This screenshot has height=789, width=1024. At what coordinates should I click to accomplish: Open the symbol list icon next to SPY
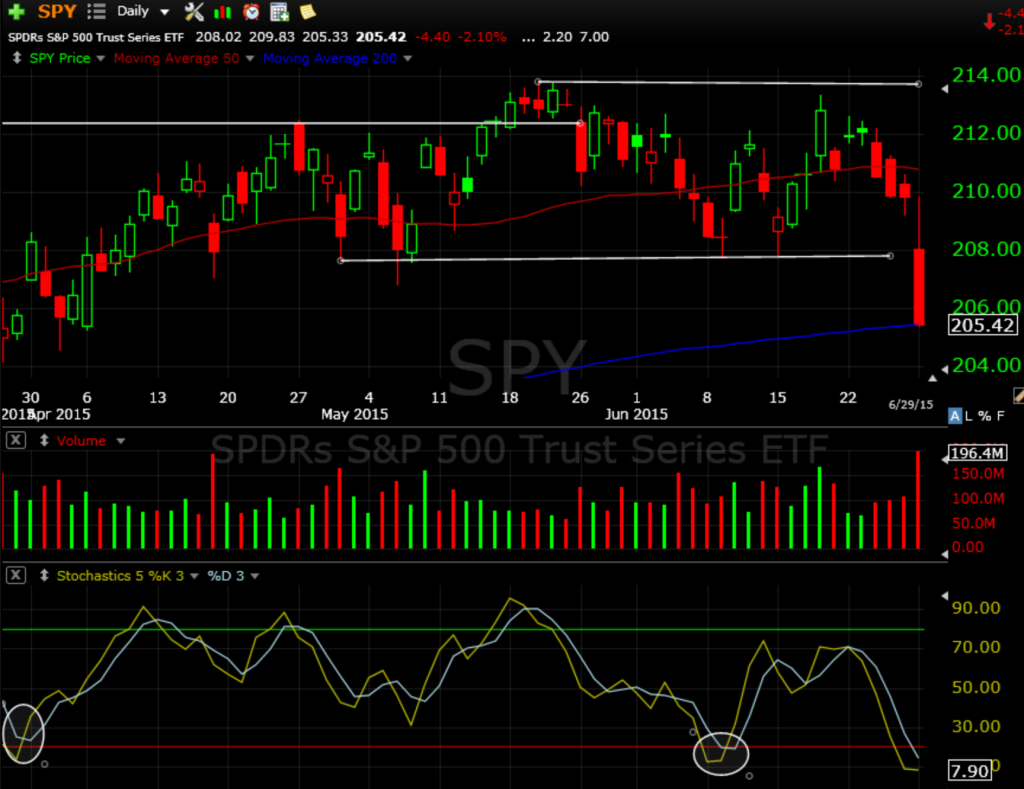[x=96, y=11]
